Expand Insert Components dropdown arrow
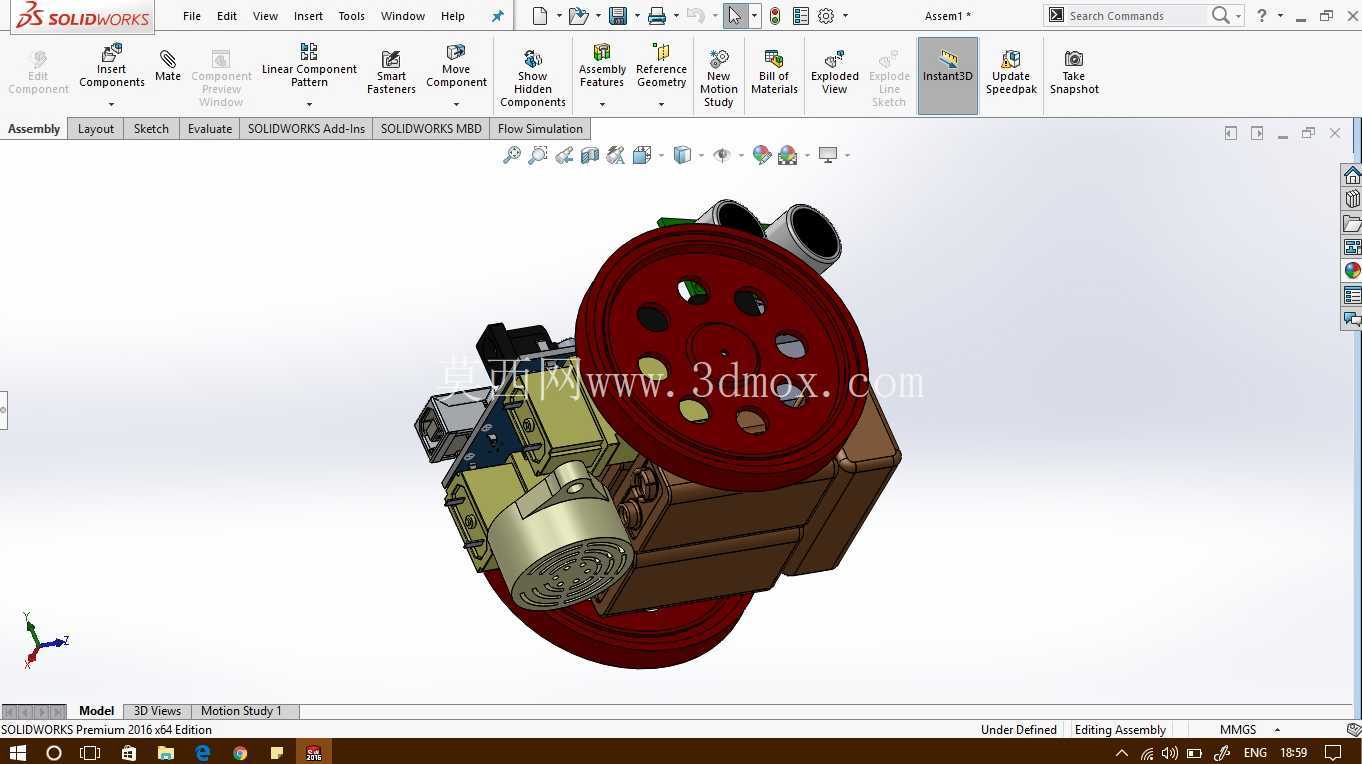This screenshot has height=764, width=1362. 112,104
